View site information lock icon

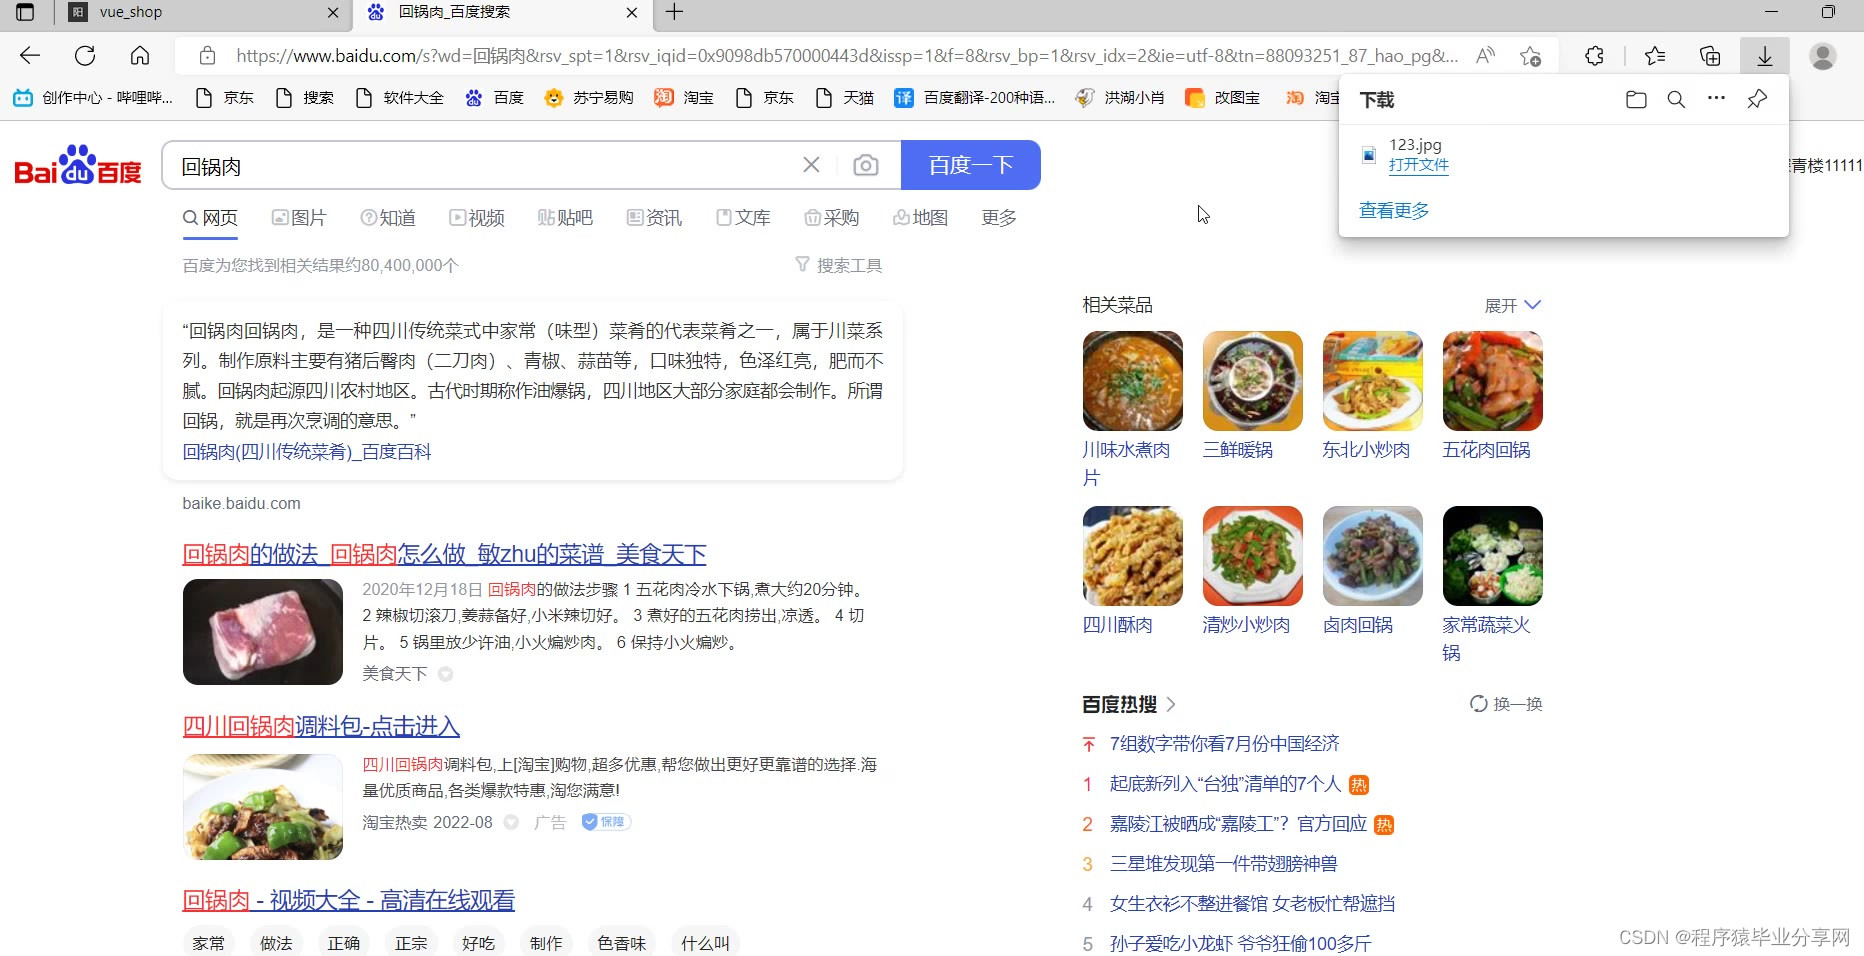click(x=207, y=56)
